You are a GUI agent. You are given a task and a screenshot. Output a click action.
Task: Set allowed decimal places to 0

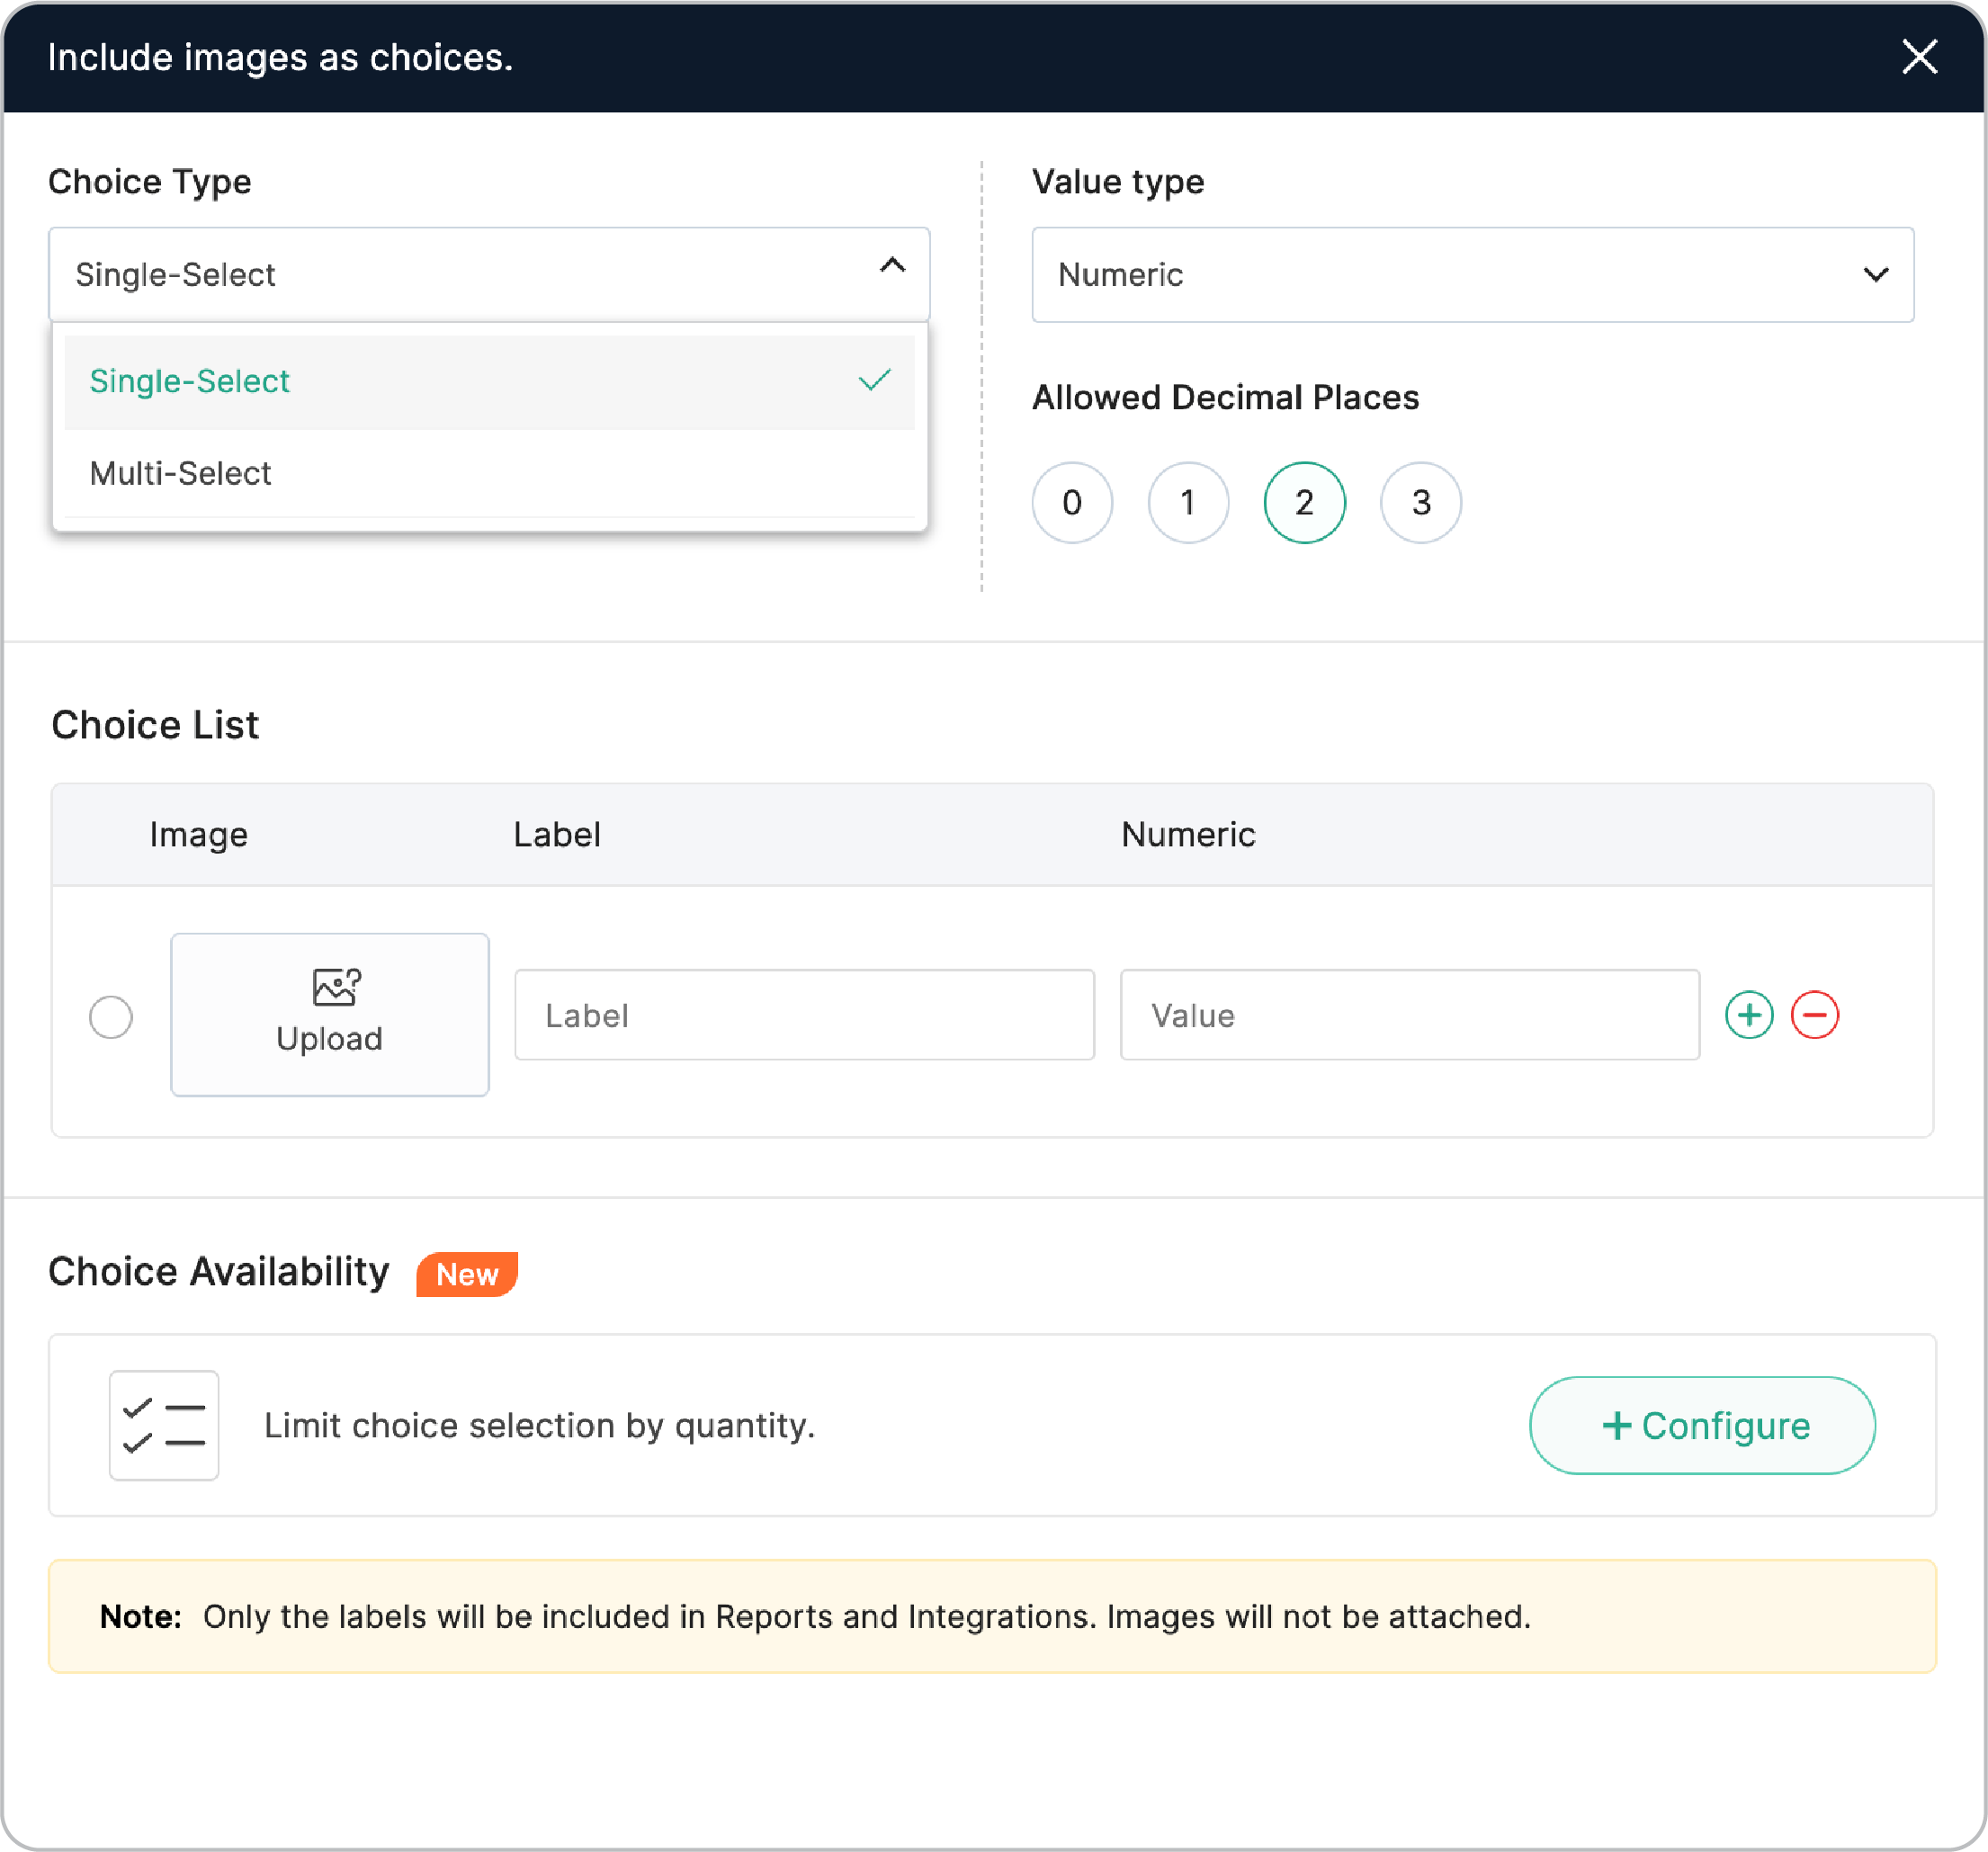point(1072,502)
